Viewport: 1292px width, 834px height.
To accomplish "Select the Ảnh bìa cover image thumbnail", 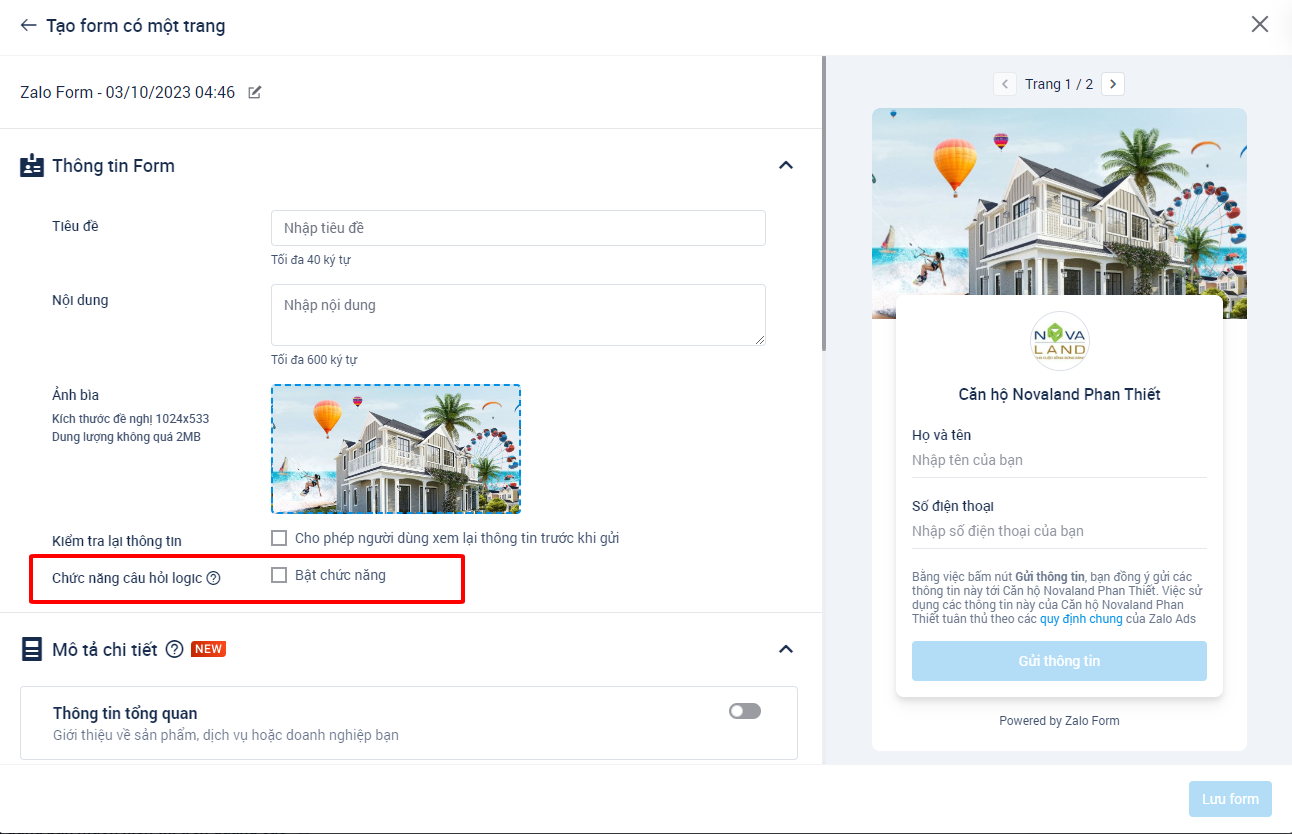I will [x=395, y=448].
